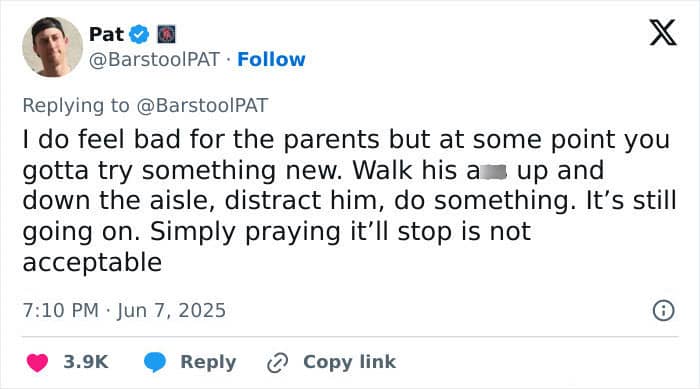This screenshot has height=389, width=700.
Task: Click the X logo icon
Action: coord(663,32)
